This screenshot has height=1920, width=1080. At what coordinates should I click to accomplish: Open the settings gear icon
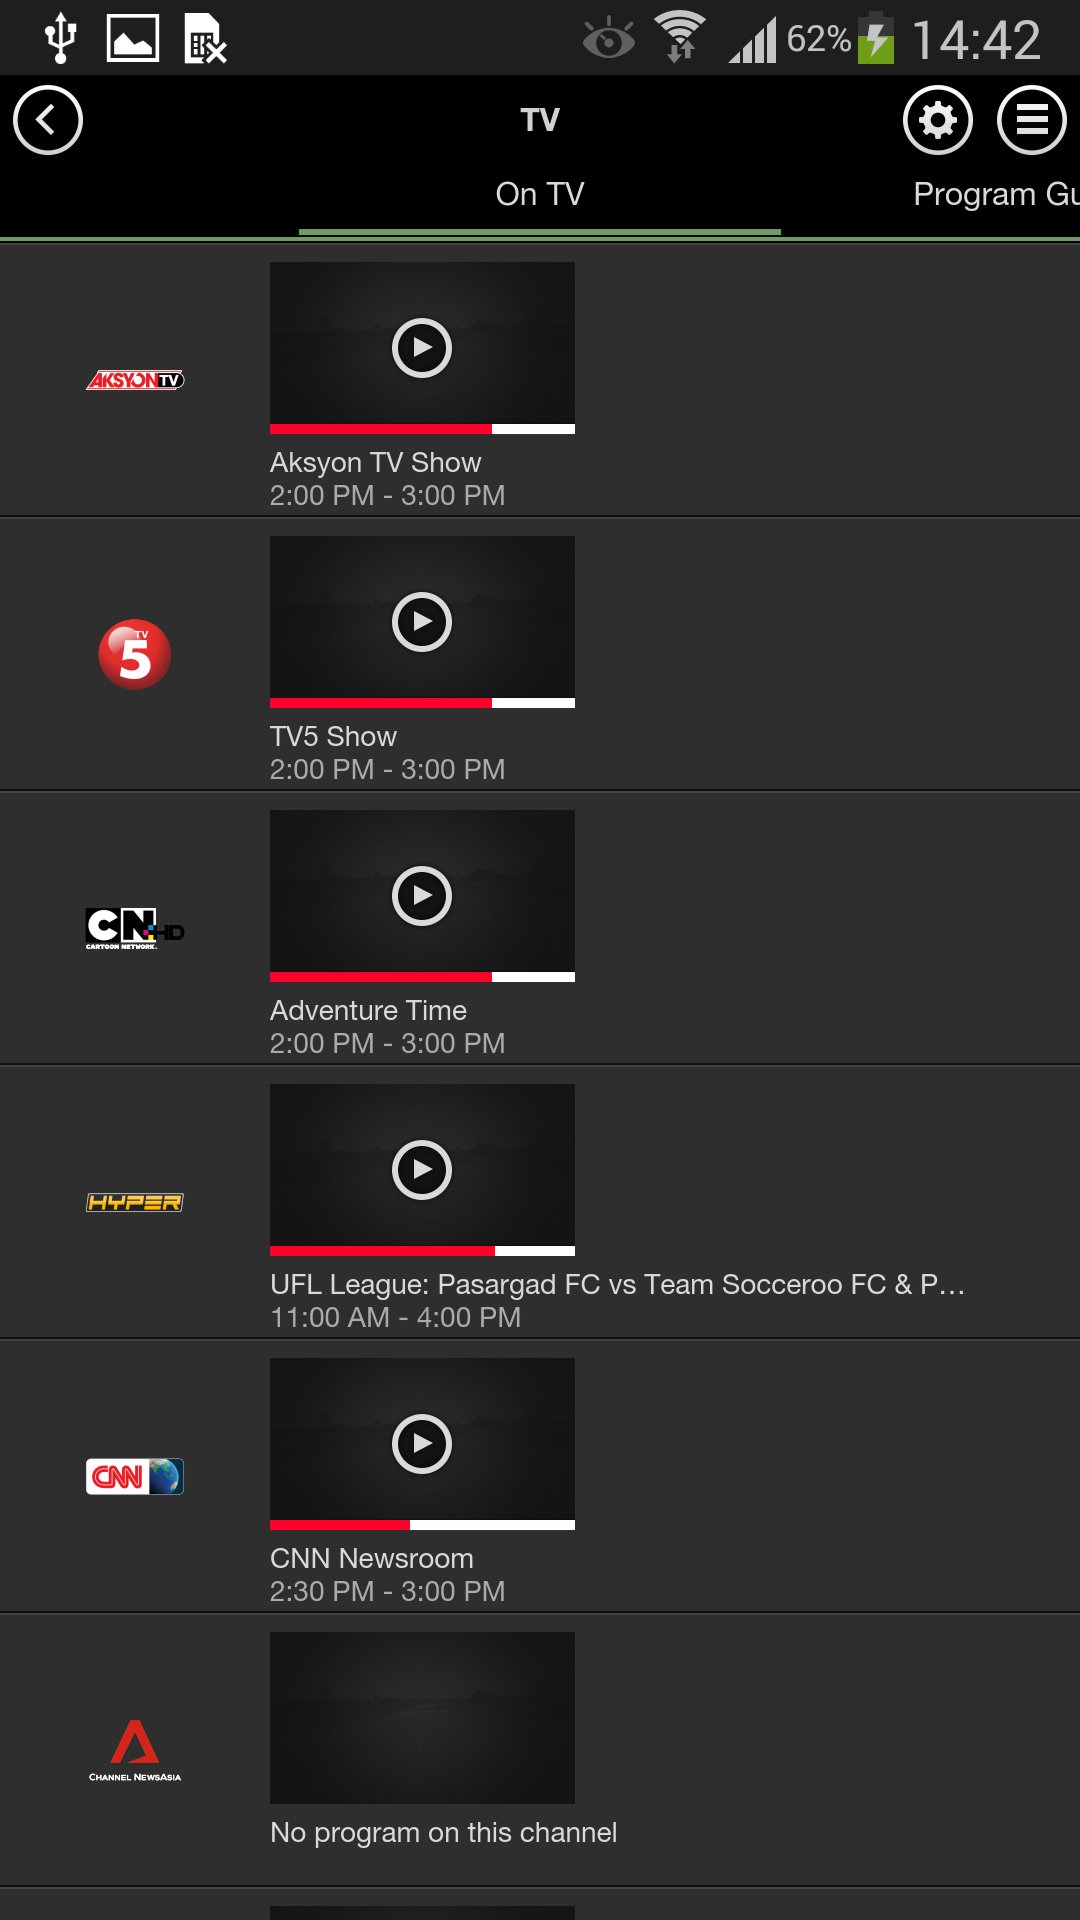point(937,121)
